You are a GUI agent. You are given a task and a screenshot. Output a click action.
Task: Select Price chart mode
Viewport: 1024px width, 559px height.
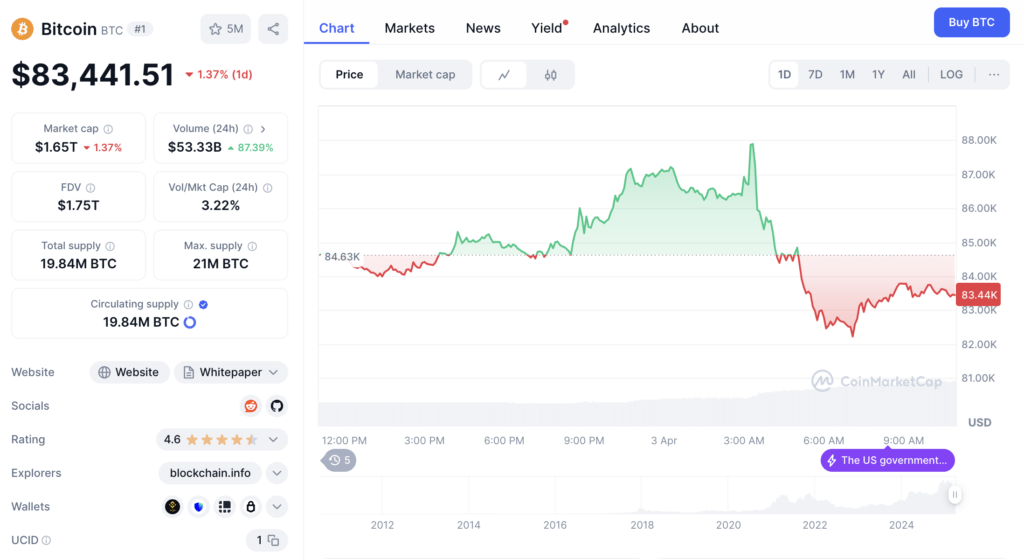coord(349,74)
